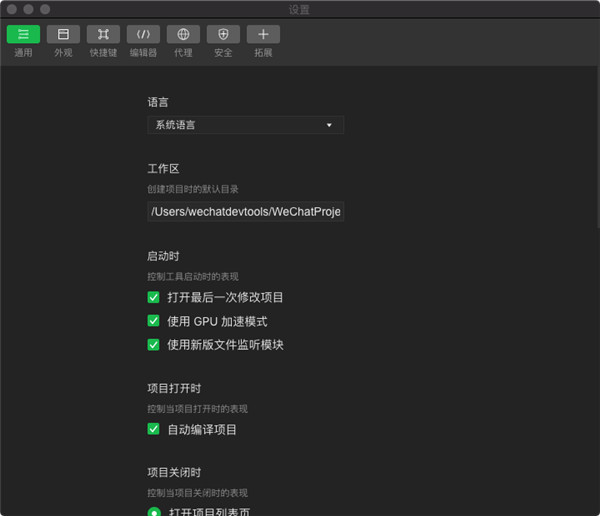
Task: Uncheck 打开最后一次修改项目 checkbox
Action: point(154,297)
